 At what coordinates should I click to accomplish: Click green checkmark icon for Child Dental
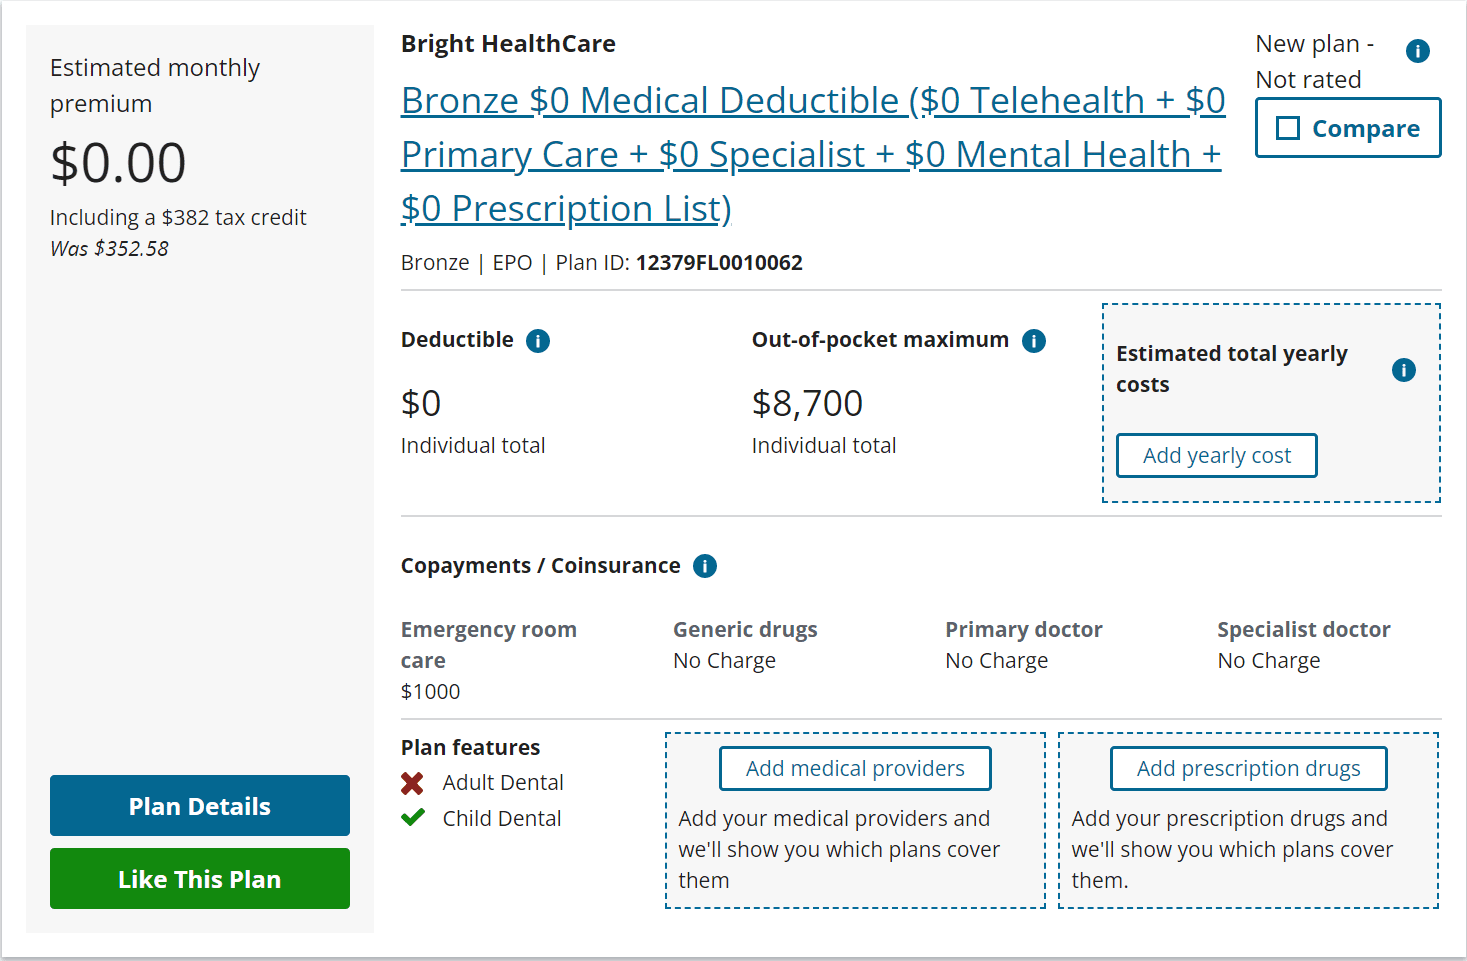click(x=413, y=818)
